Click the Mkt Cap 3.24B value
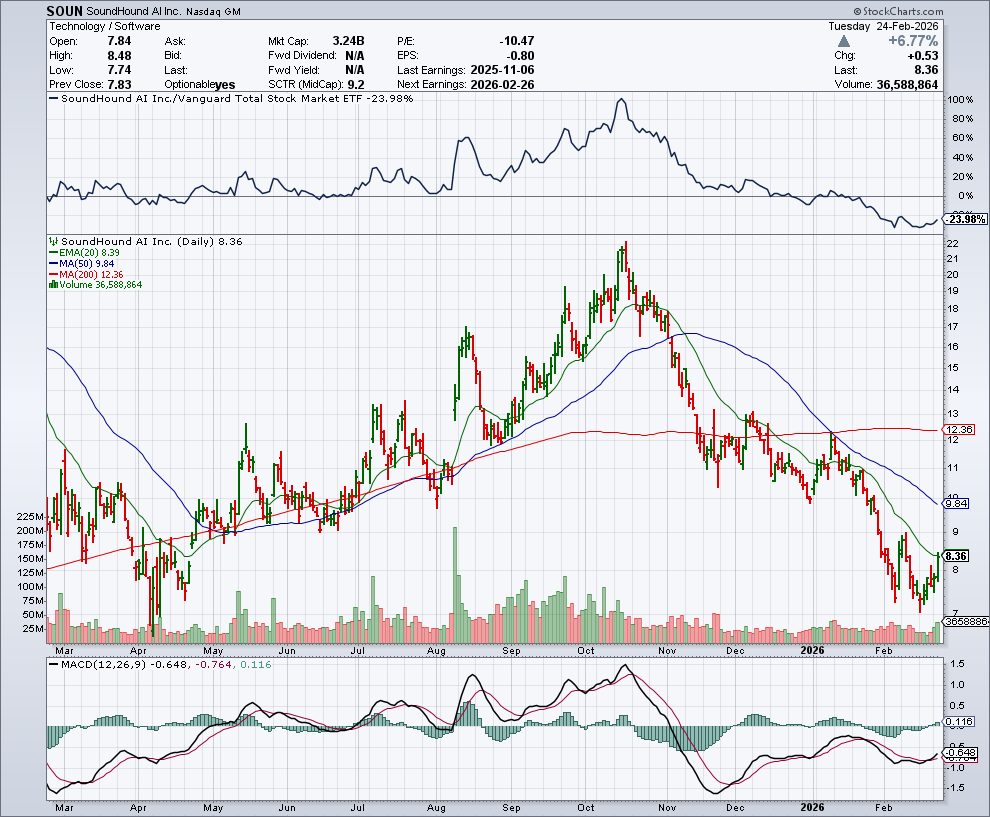This screenshot has width=990, height=817. [349, 40]
